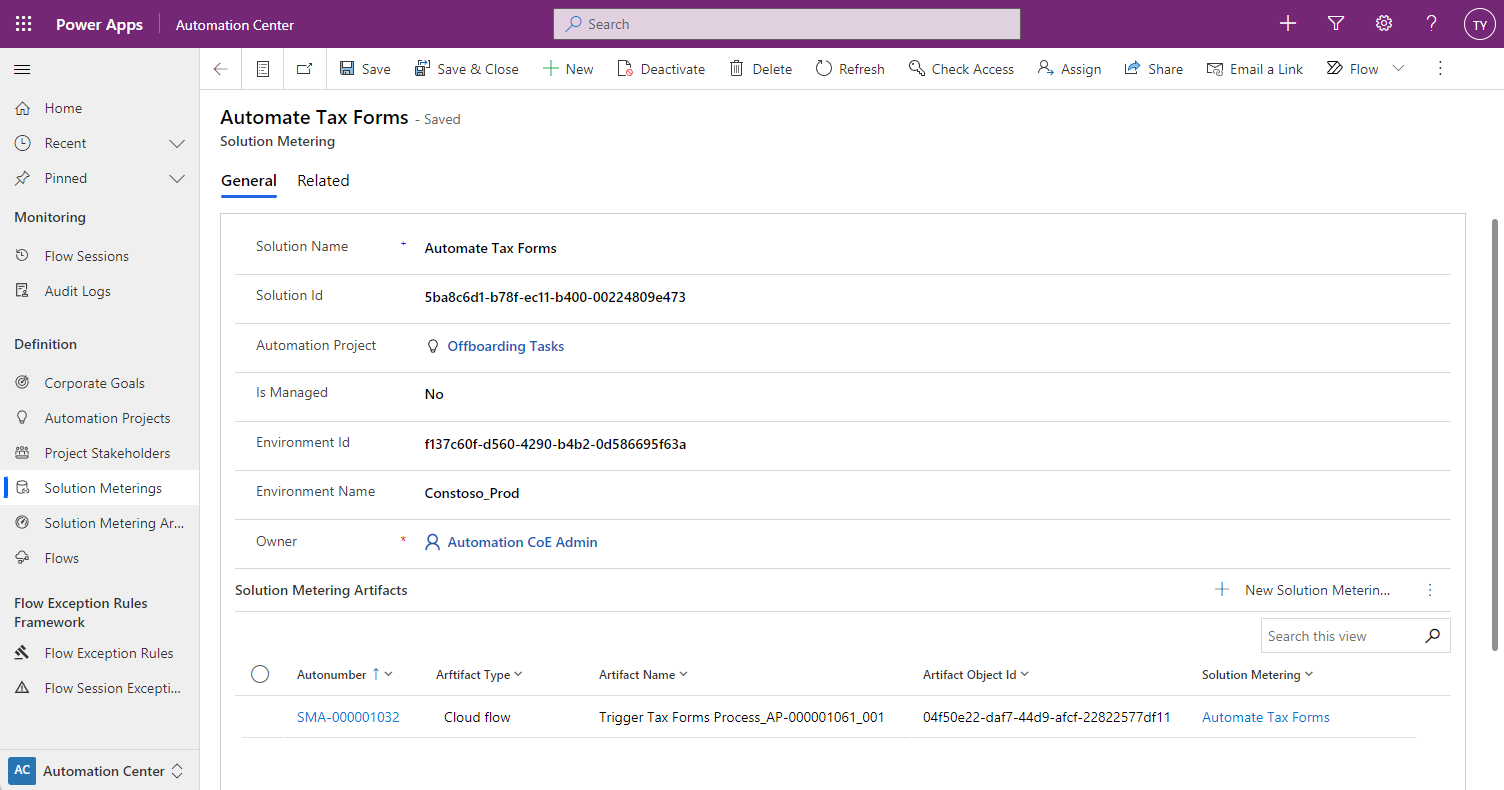
Task: Click the help question mark icon
Action: pyautogui.click(x=1431, y=24)
